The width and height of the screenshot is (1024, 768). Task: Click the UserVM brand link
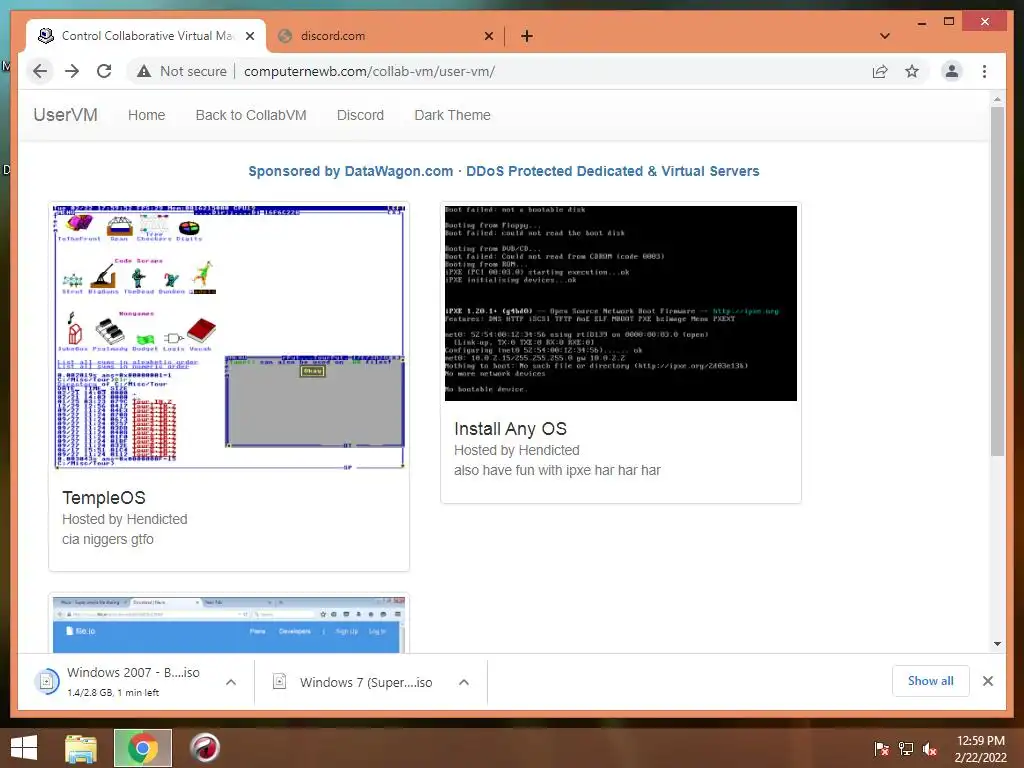[65, 115]
